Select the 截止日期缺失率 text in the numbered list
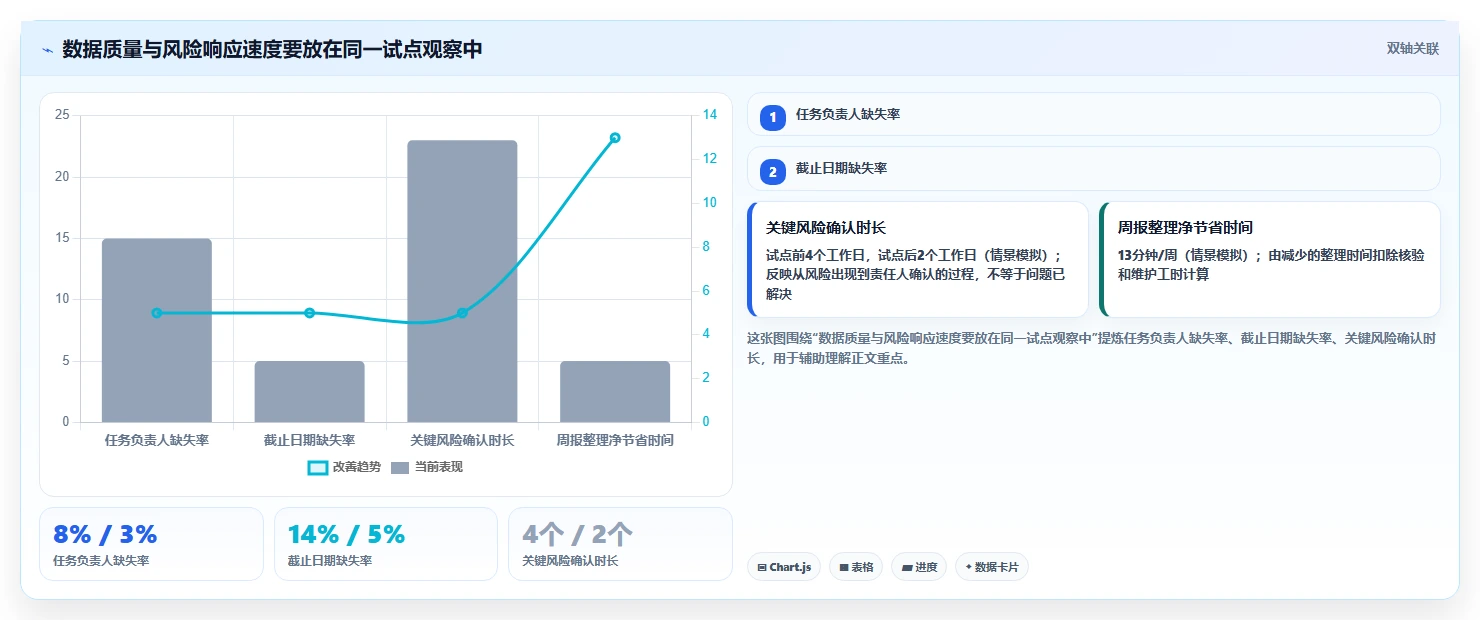Viewport: 1480px width, 620px height. [x=841, y=169]
